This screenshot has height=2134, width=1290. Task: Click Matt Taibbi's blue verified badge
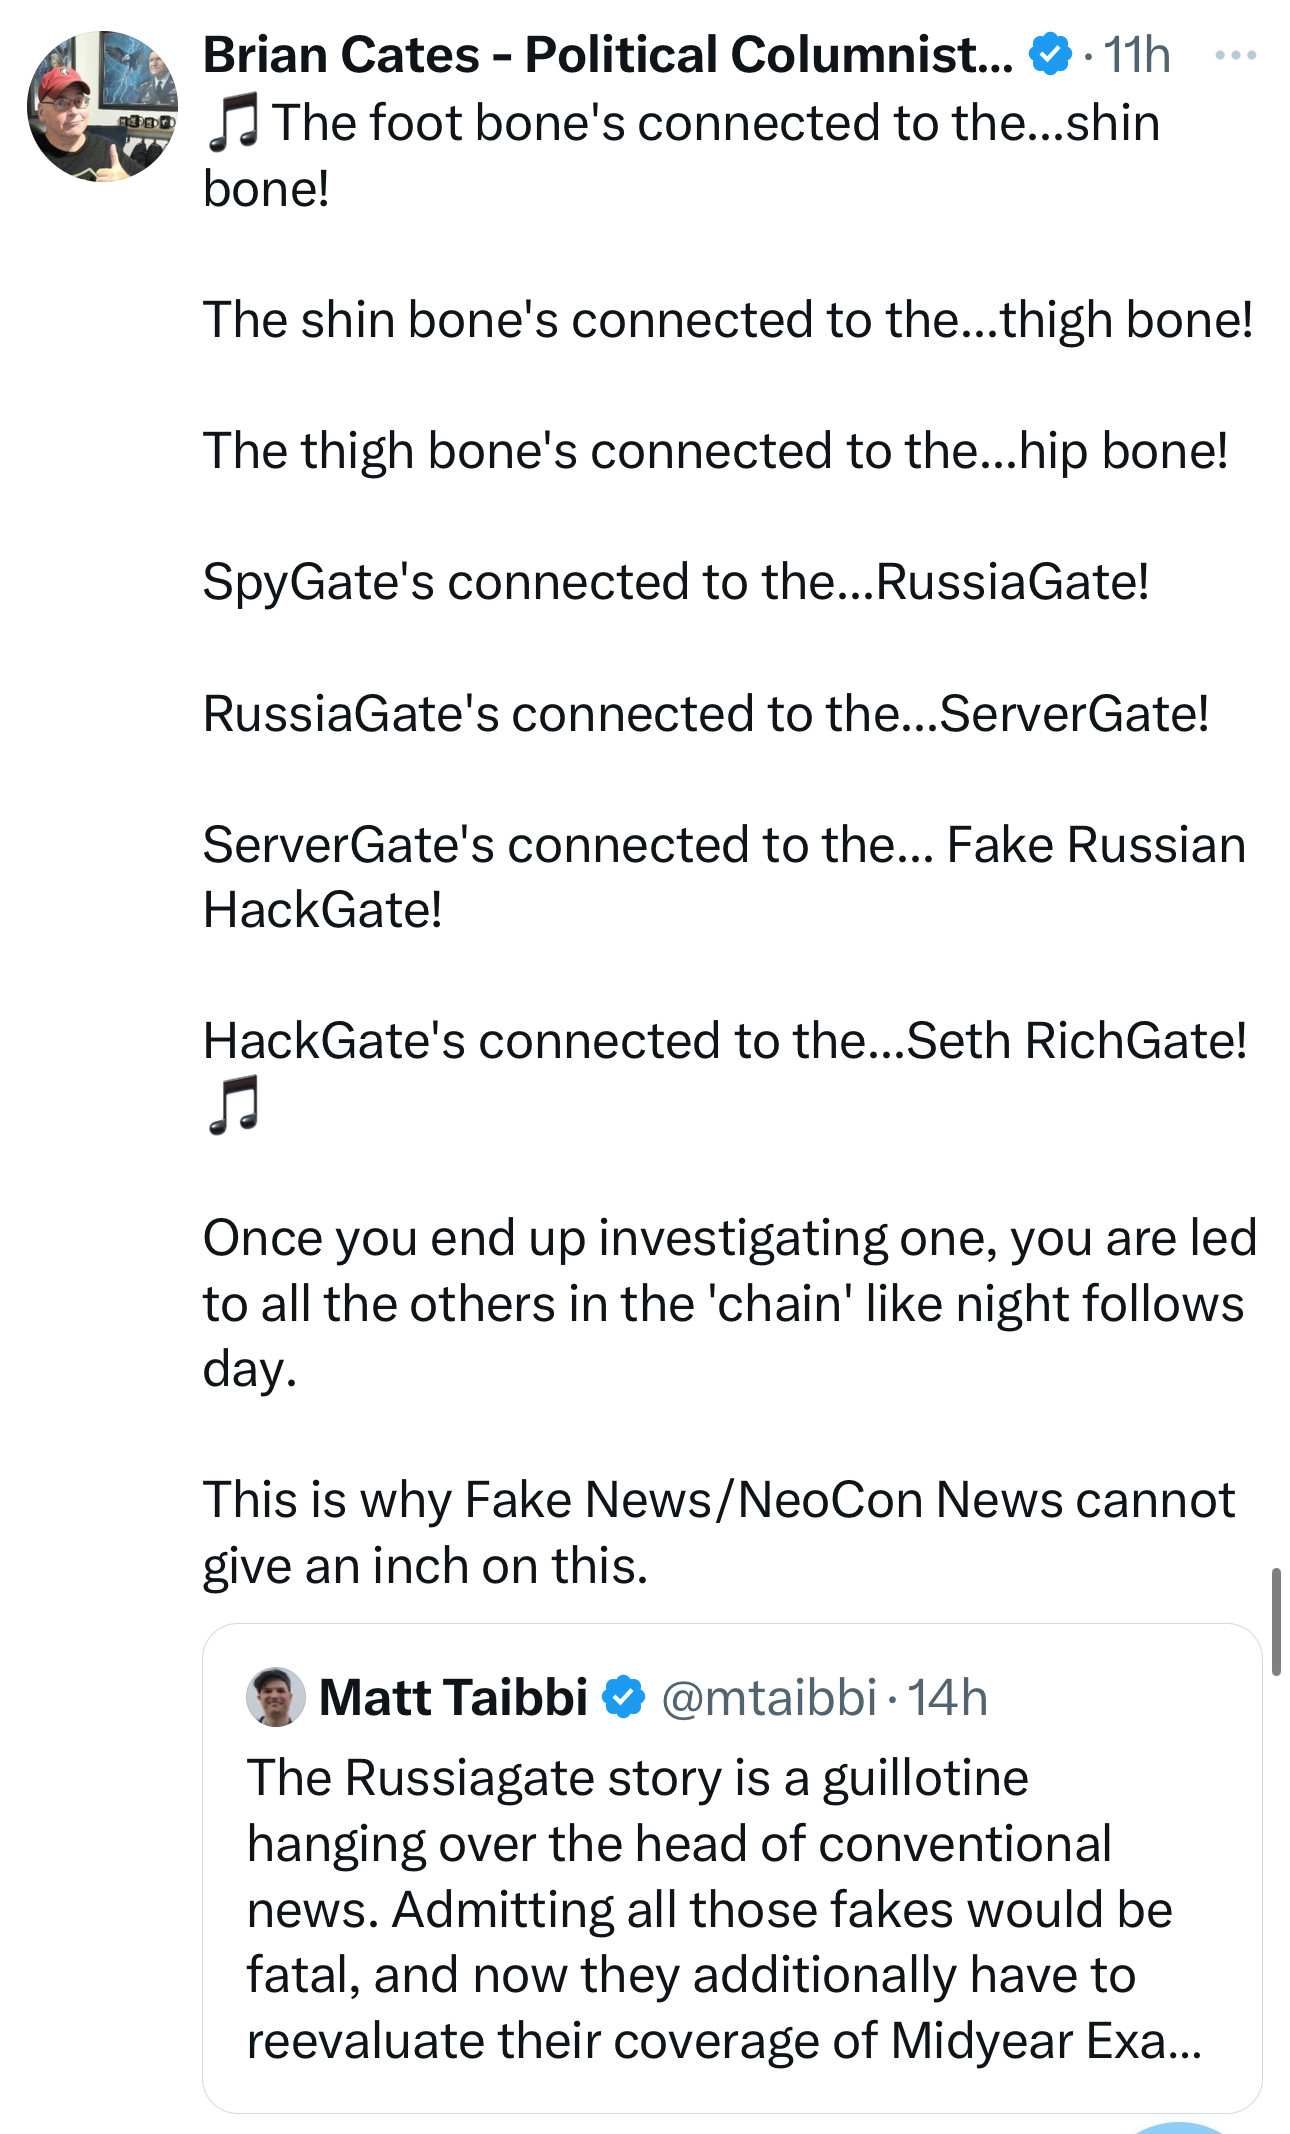625,1697
